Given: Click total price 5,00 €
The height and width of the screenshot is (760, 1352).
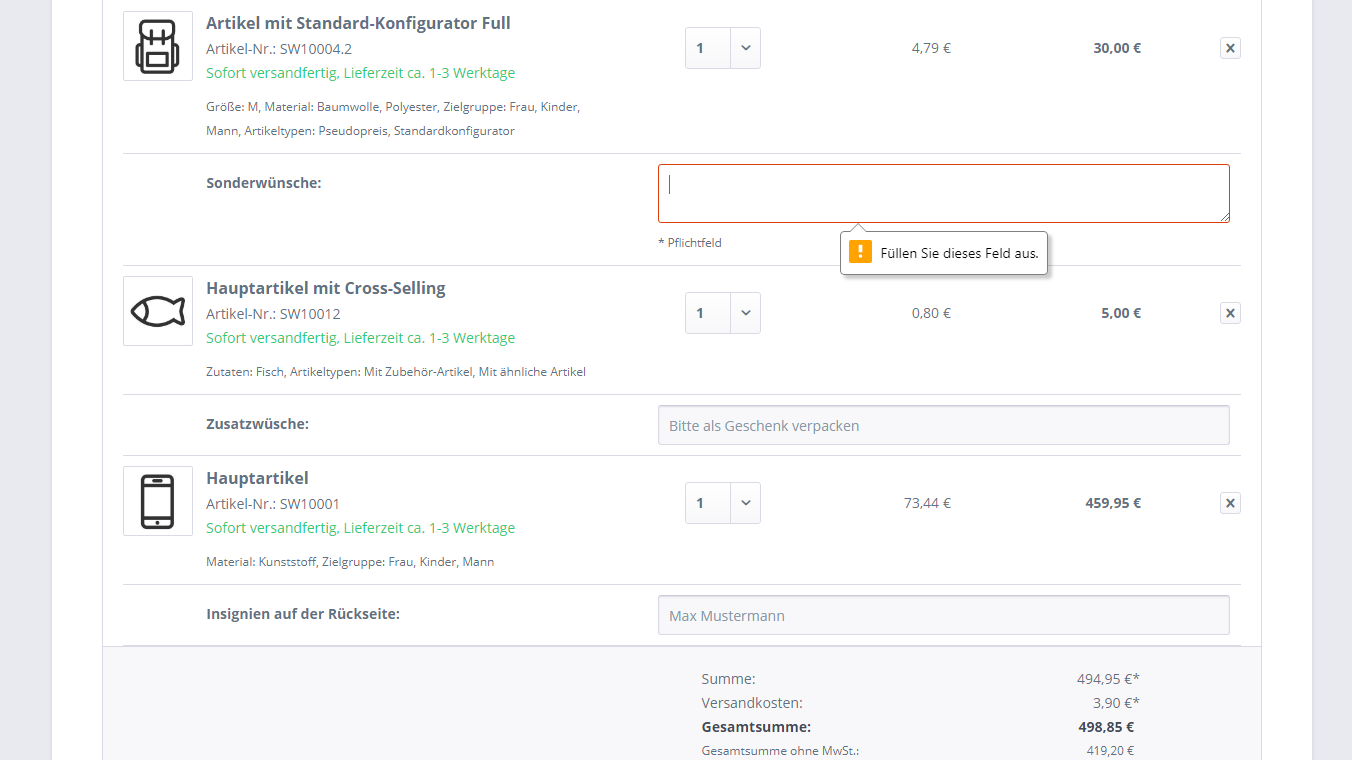Looking at the screenshot, I should click(1121, 313).
